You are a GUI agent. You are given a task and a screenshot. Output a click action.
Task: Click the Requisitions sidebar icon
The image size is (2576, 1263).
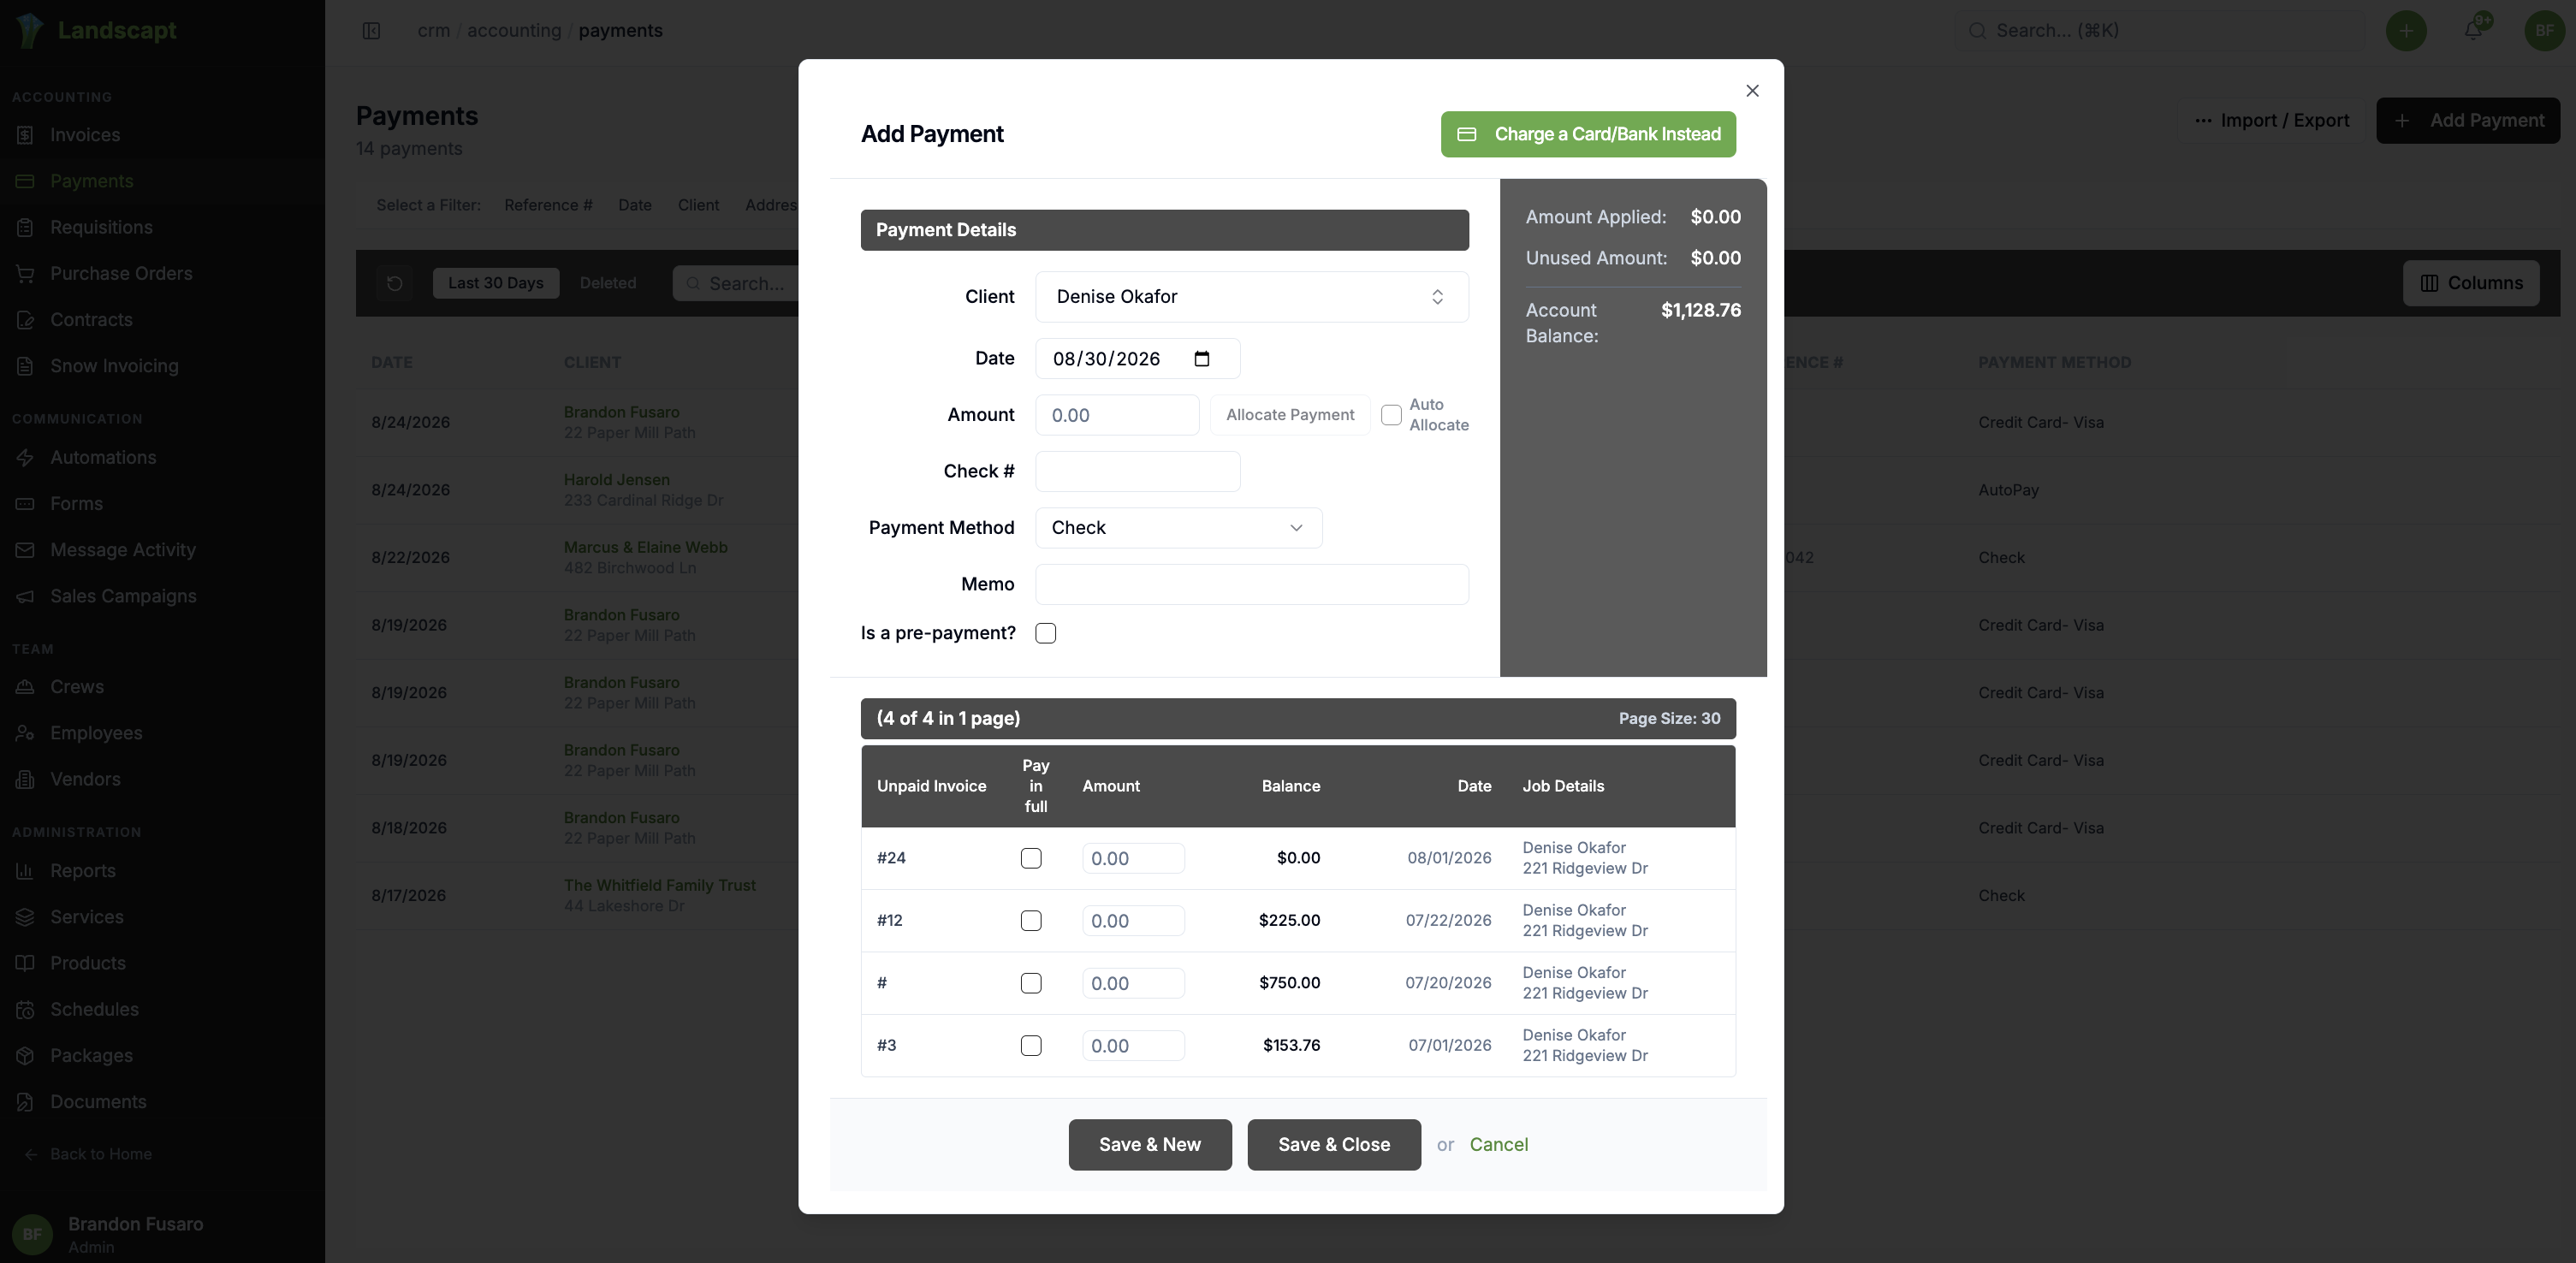26,228
